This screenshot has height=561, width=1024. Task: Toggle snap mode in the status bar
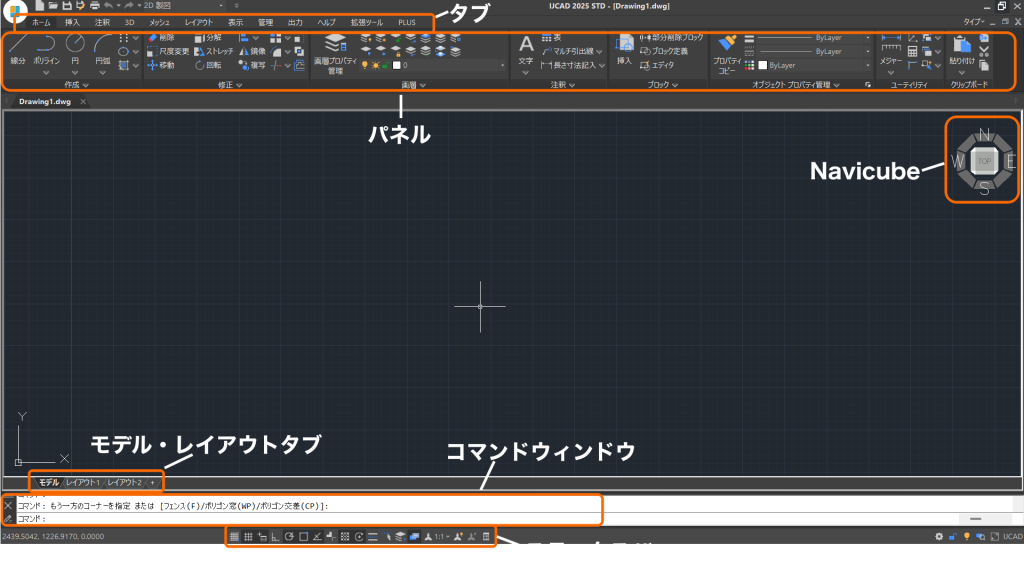pos(248,537)
